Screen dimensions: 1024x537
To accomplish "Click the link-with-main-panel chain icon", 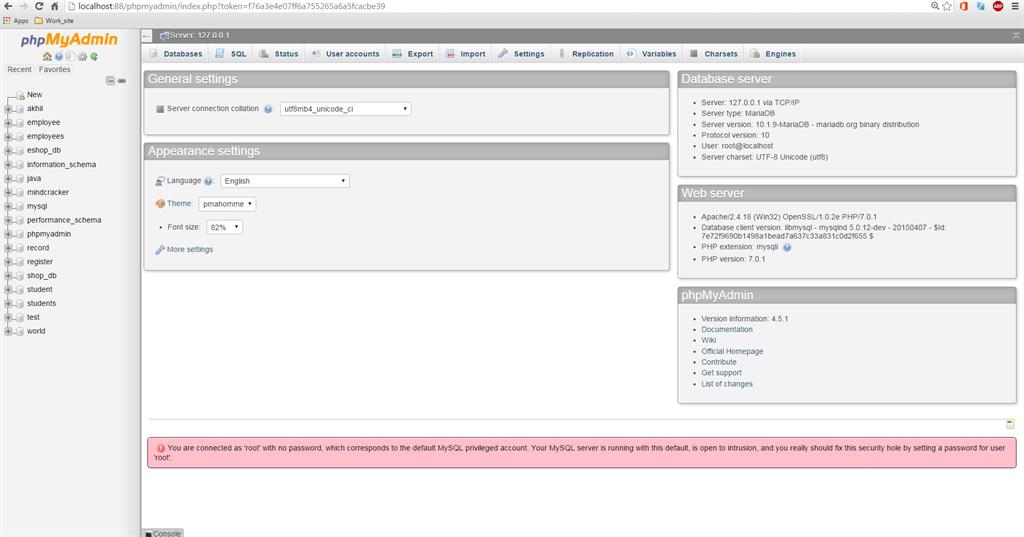I will coord(122,80).
